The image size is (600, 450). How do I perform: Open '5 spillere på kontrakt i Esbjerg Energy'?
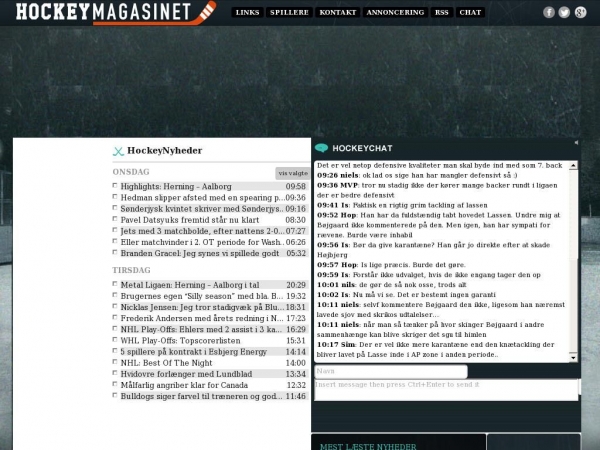[x=194, y=352]
